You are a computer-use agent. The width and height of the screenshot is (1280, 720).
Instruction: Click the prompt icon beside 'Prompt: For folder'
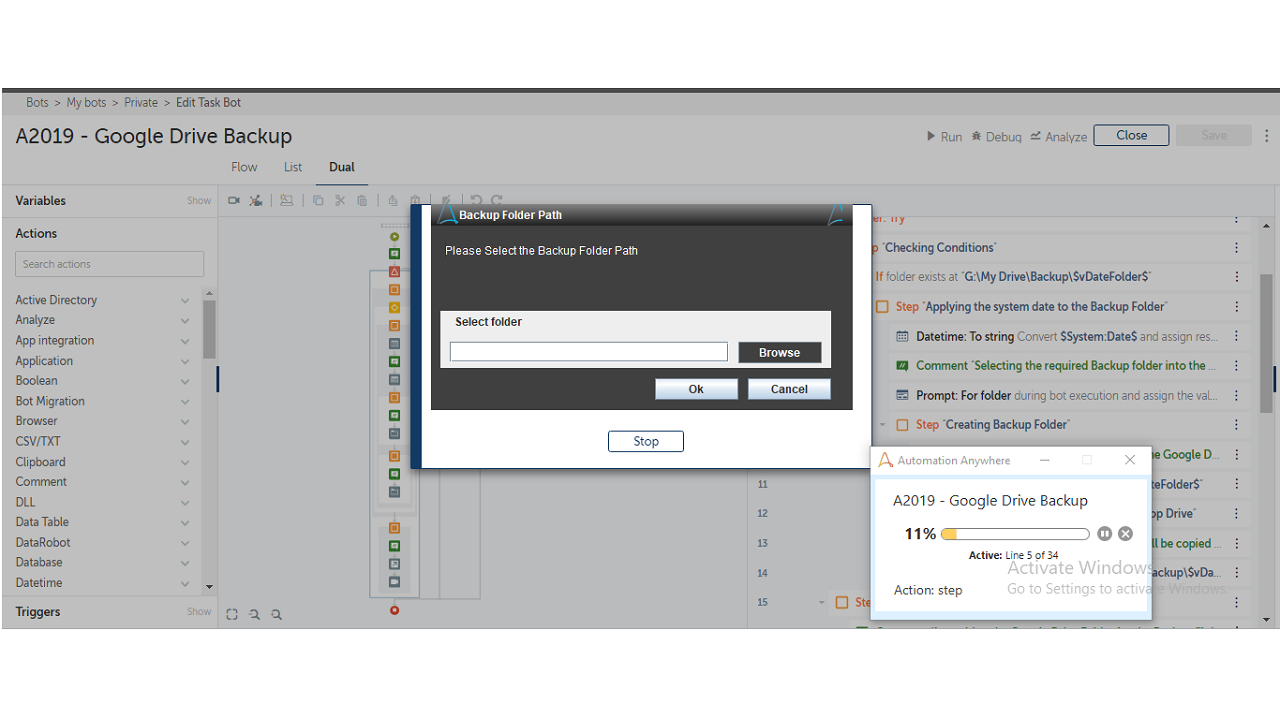(902, 395)
